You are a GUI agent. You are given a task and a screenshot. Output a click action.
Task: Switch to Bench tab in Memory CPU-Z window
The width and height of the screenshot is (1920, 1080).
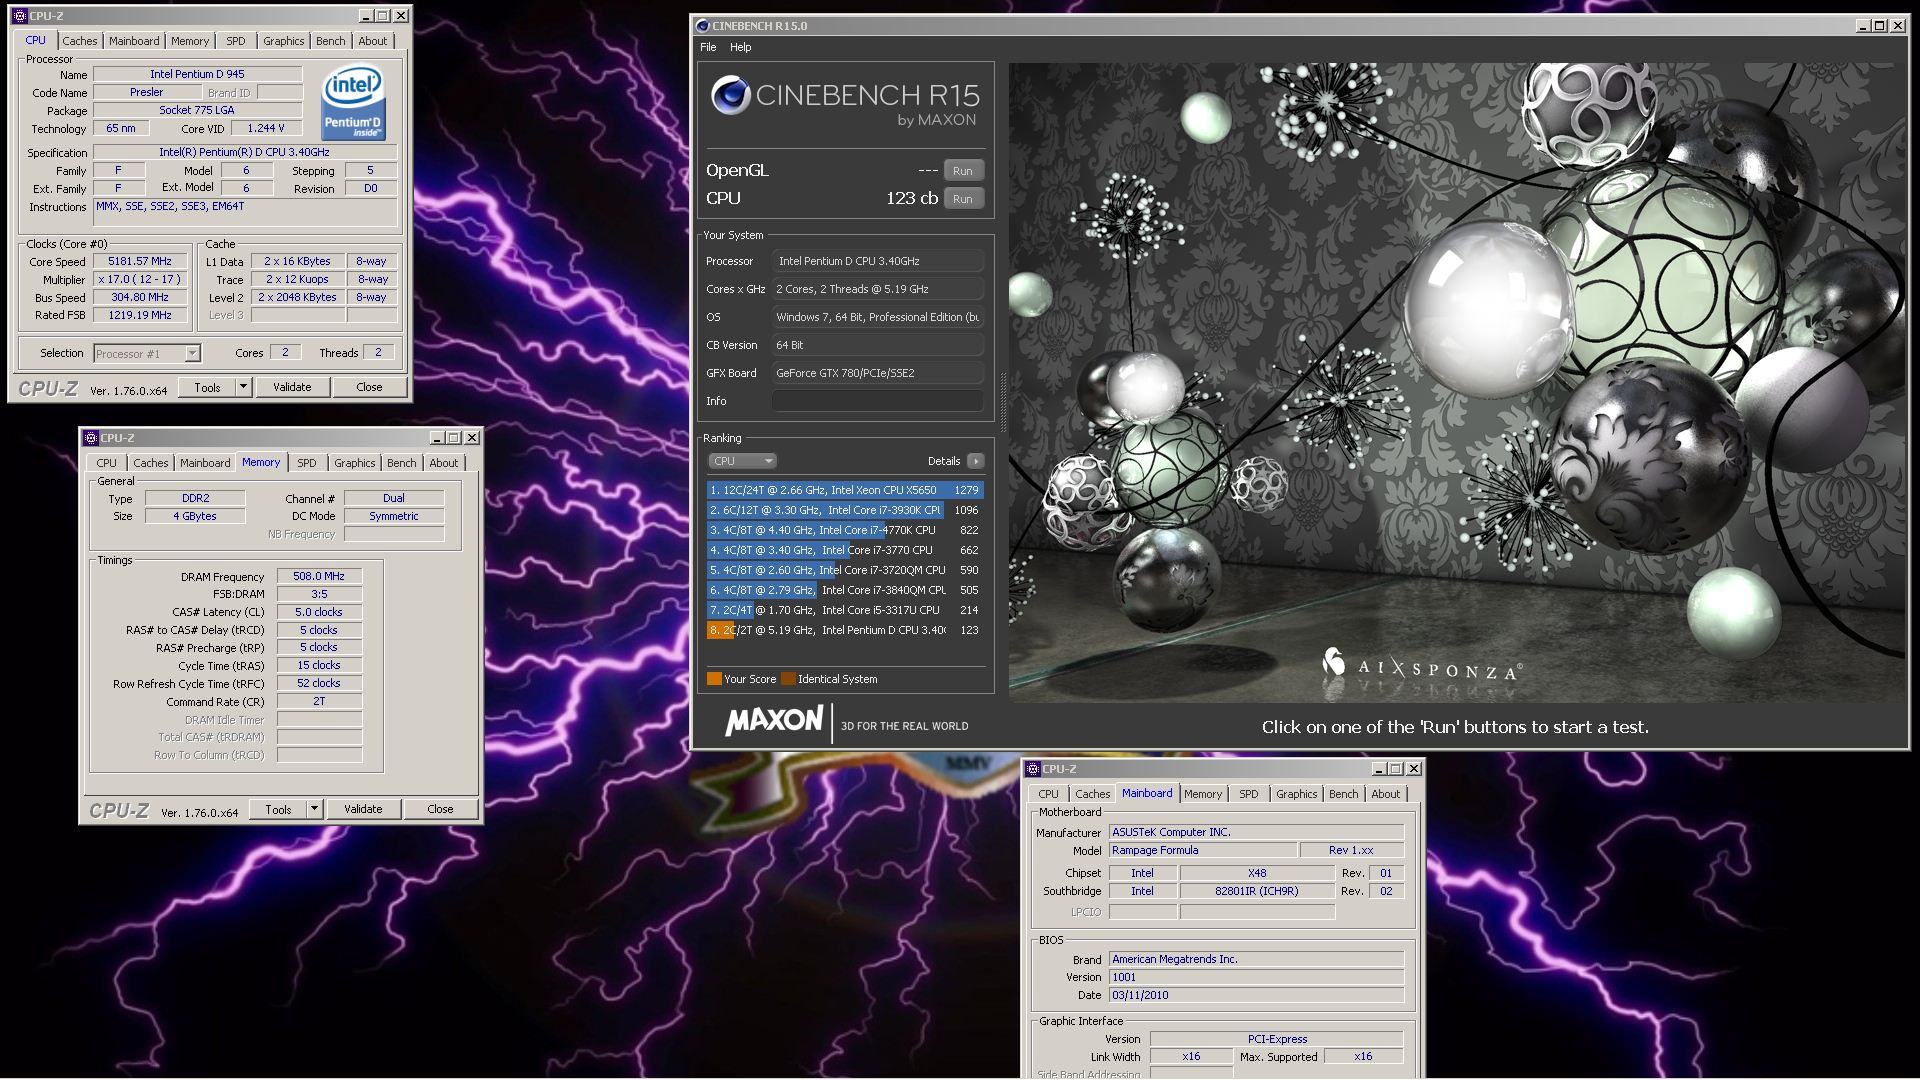coord(402,463)
